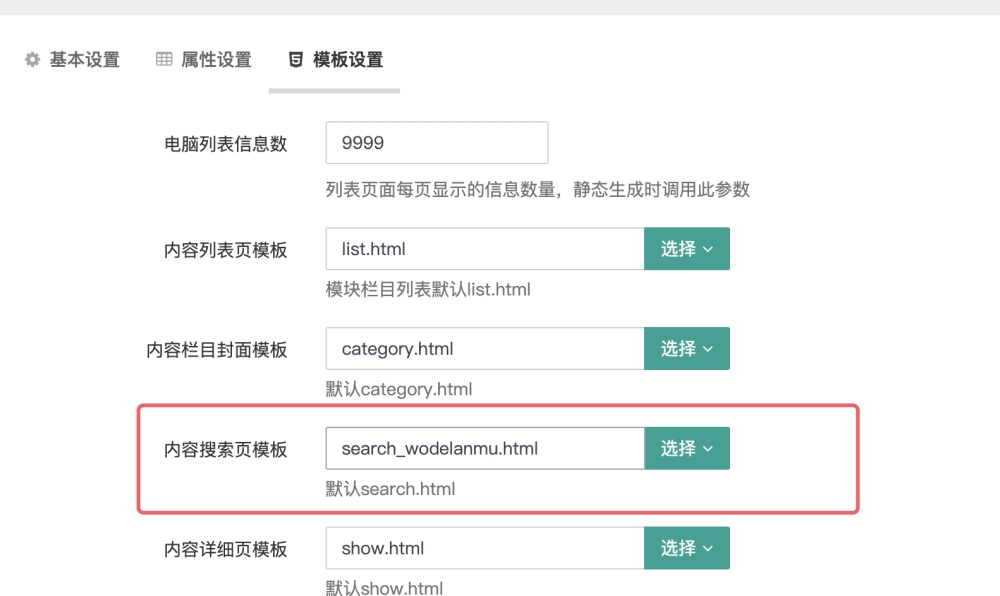Image resolution: width=1000 pixels, height=596 pixels.
Task: Click the 内容栏目封面模板 label
Action: [x=217, y=350]
